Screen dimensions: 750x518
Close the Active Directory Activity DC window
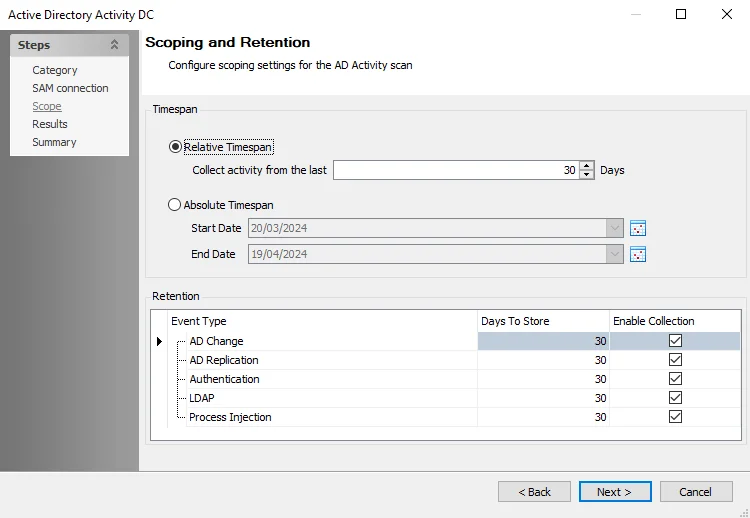[x=727, y=14]
